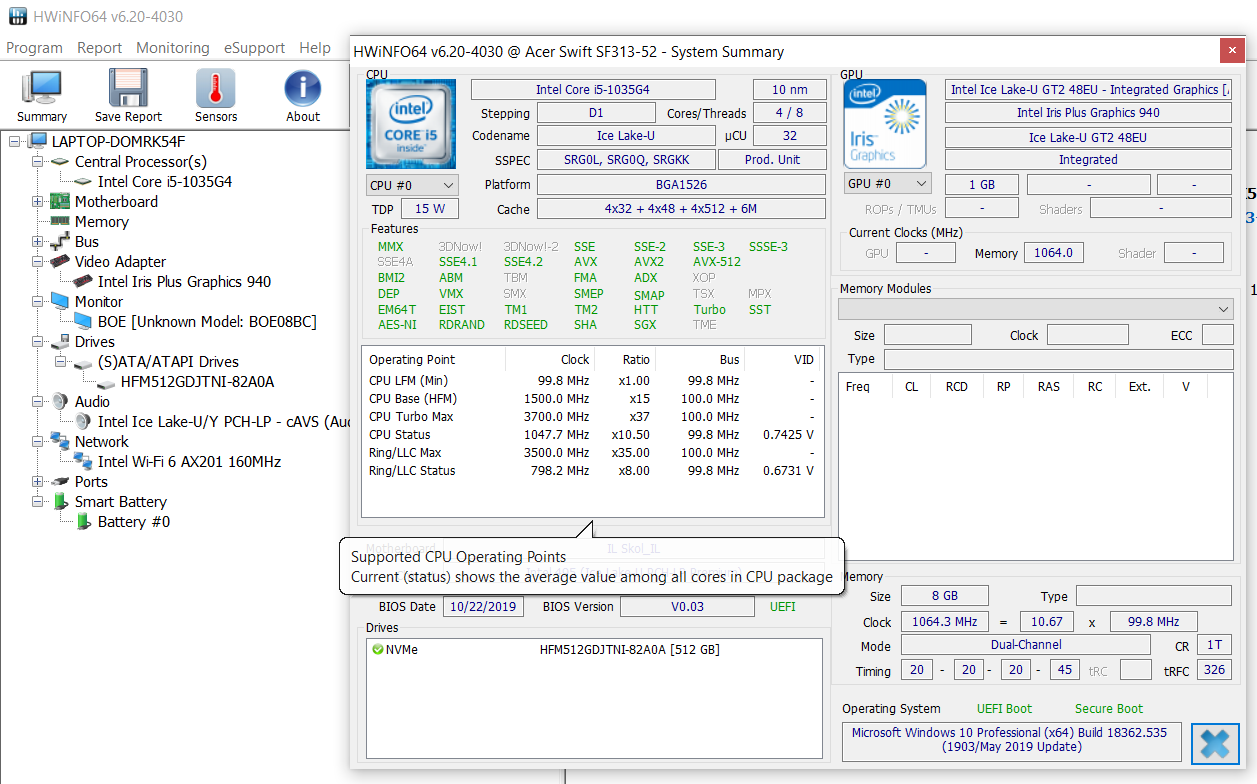This screenshot has height=784, width=1257.
Task: Click the Network tree icon
Action: (62, 441)
